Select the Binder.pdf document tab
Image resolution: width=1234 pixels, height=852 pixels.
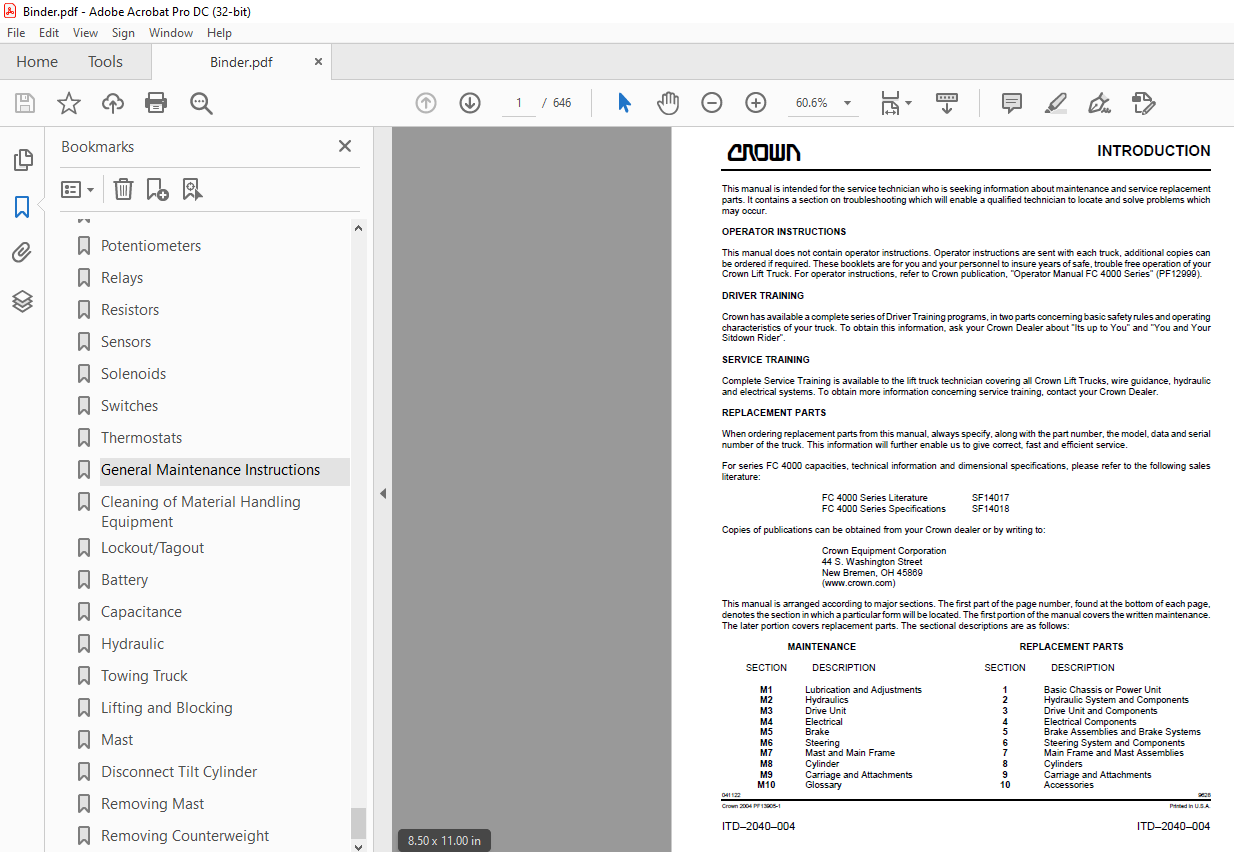pos(241,62)
